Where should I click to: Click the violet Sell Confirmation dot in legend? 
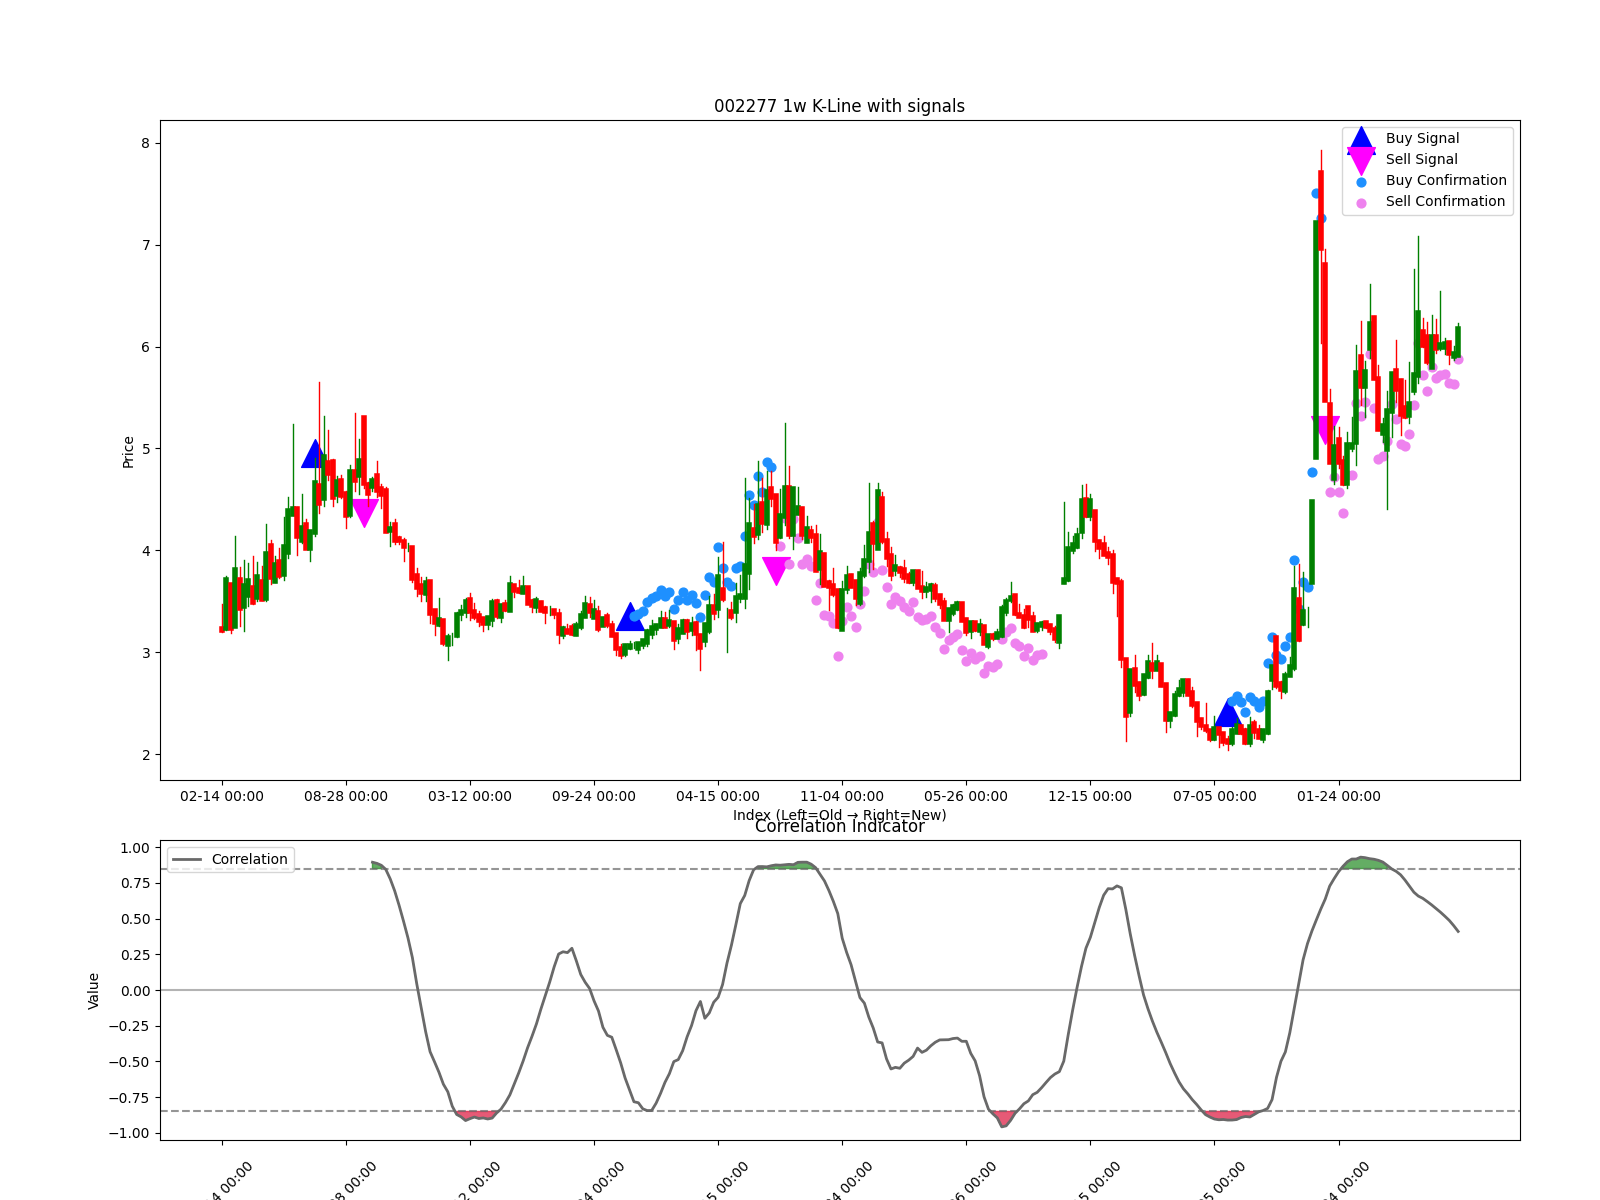pos(1361,203)
